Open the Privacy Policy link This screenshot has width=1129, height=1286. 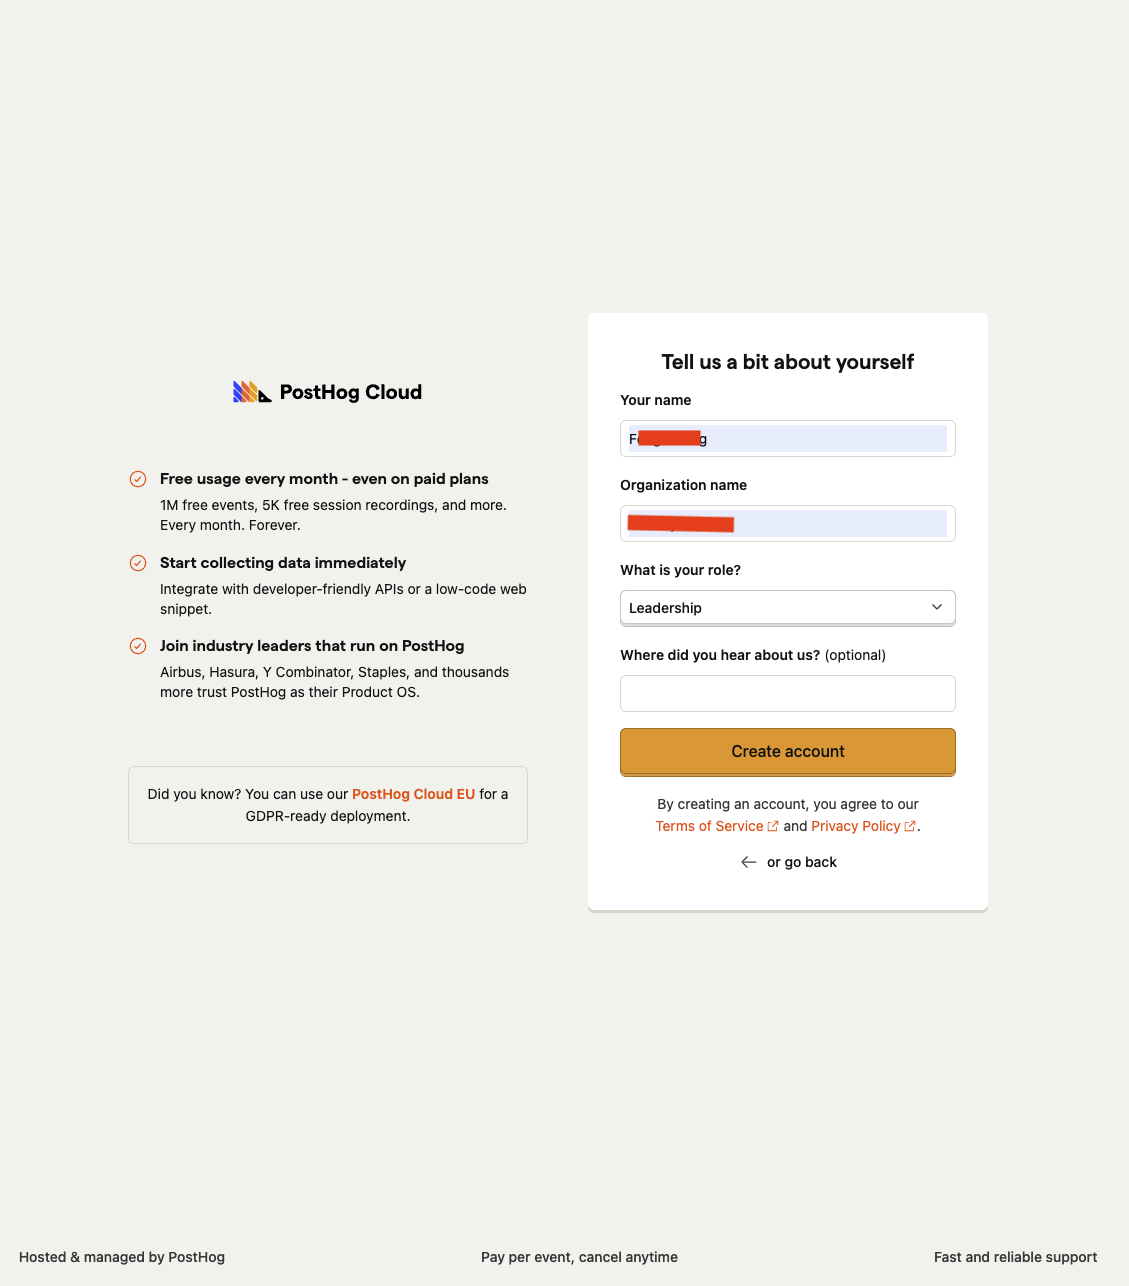[x=856, y=826]
